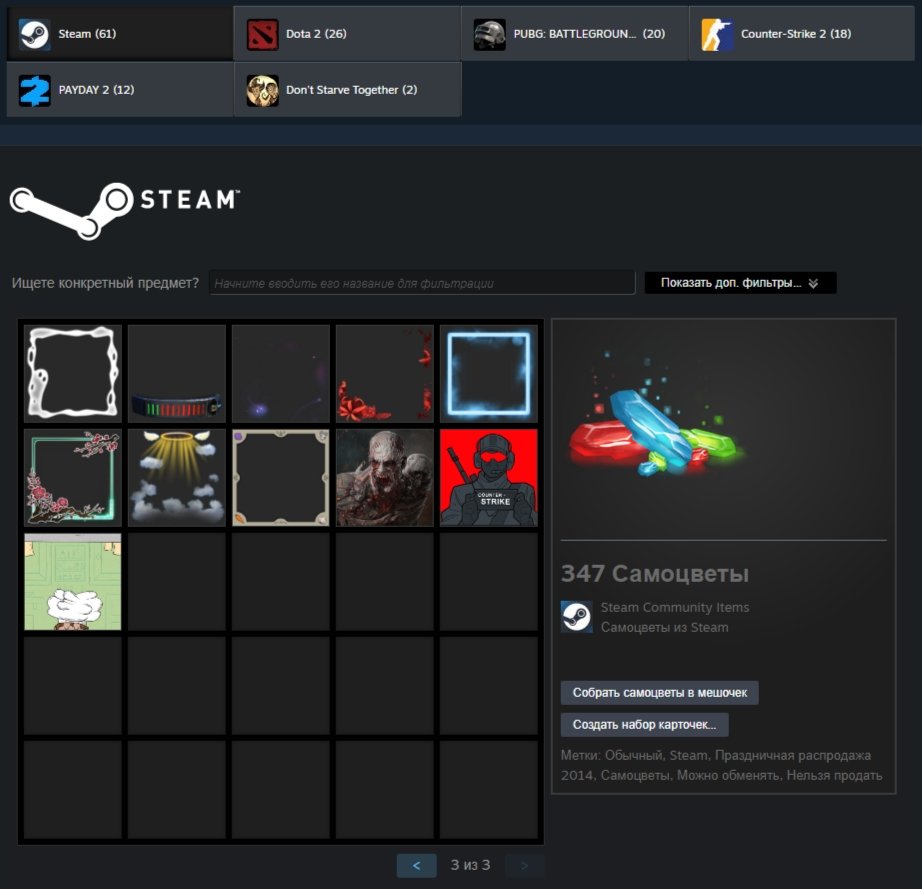Select the golden halo with clouds item
Viewport: 922px width, 889px height.
[x=177, y=477]
